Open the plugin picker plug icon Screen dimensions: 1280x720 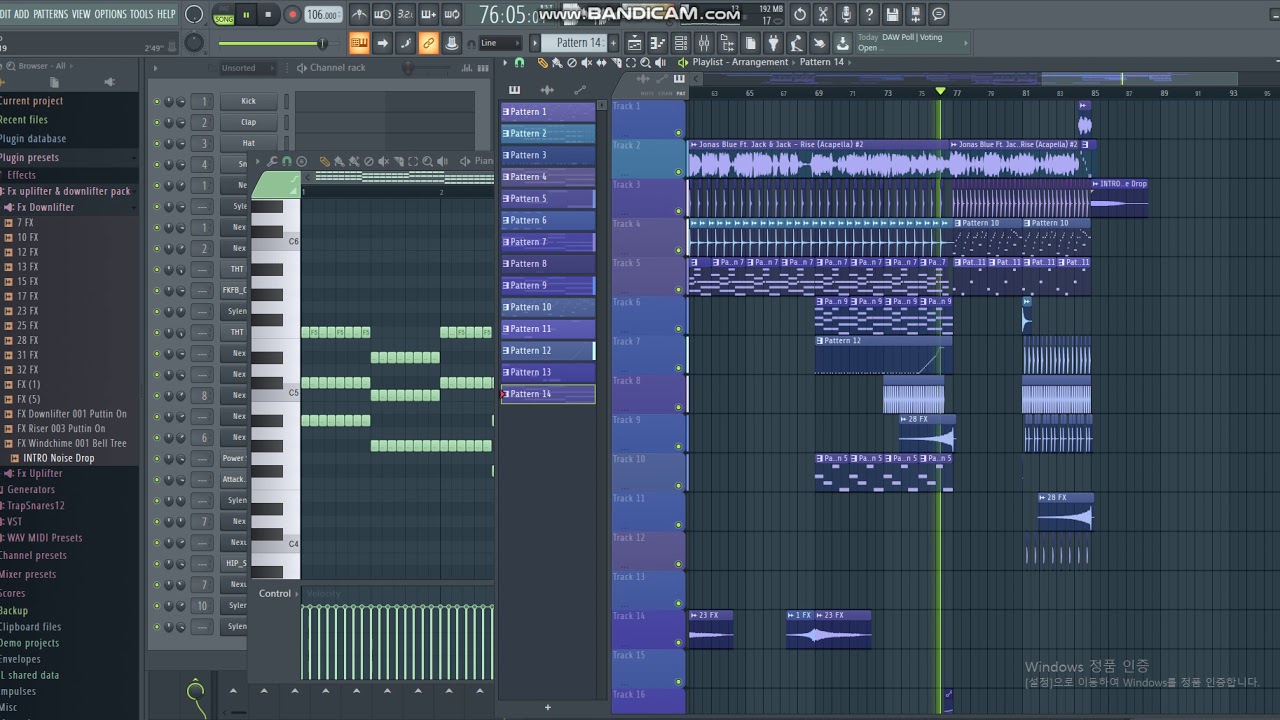pos(773,43)
